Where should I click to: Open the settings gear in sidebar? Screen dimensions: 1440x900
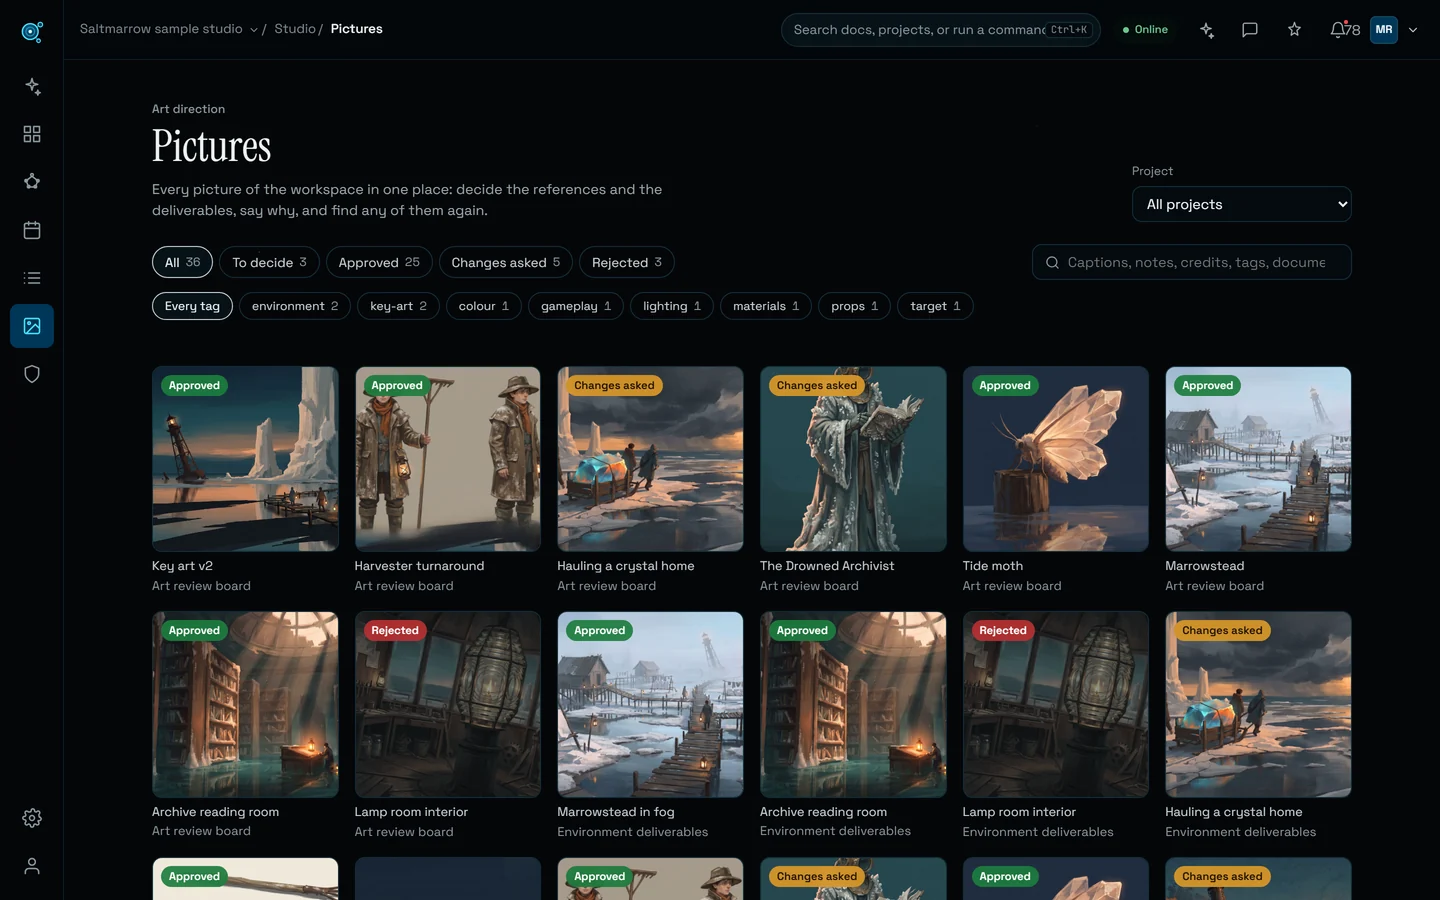(32, 818)
